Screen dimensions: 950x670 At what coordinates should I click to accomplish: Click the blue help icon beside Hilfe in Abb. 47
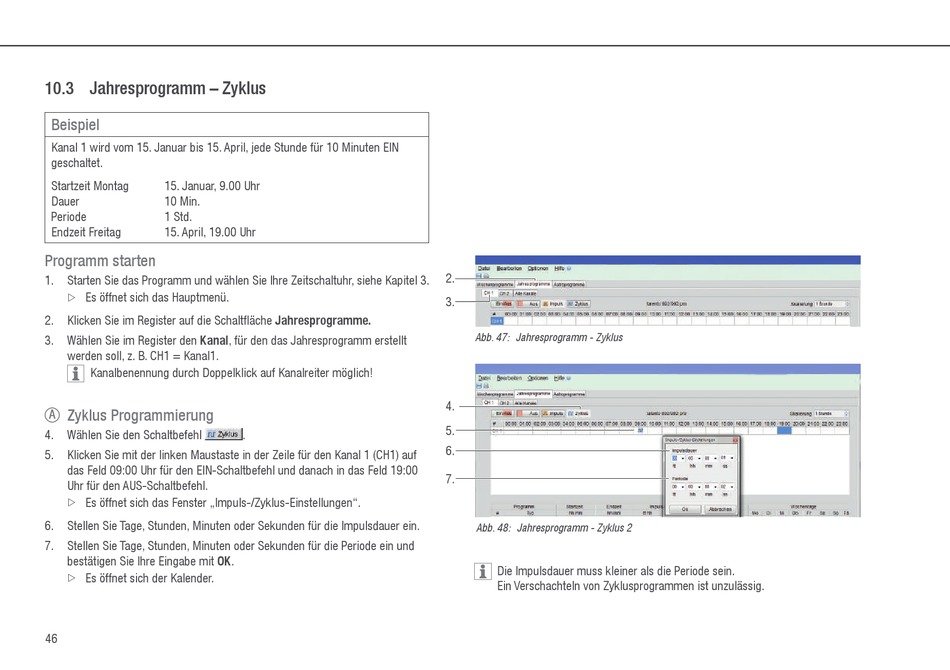(x=569, y=268)
